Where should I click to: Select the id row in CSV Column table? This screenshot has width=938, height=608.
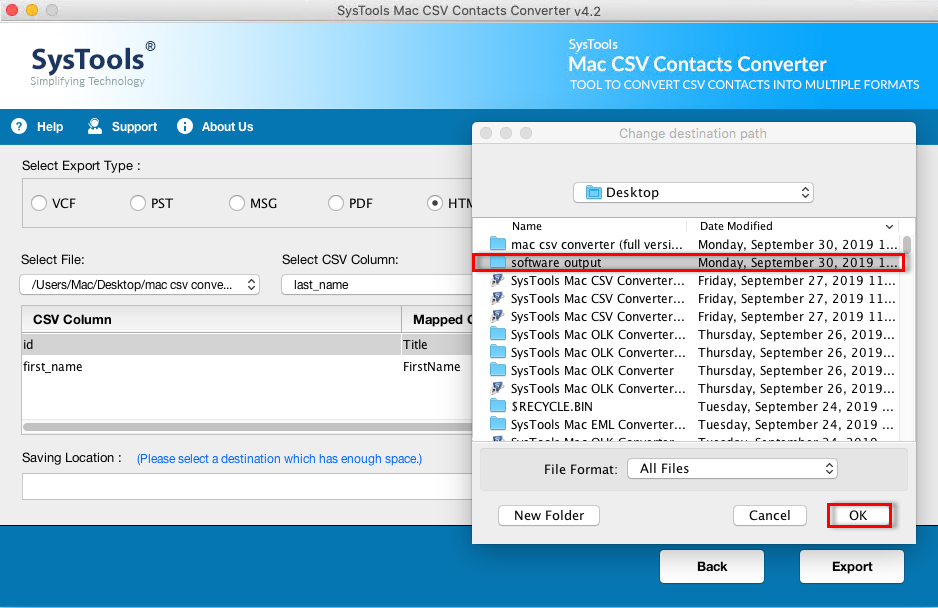pos(247,345)
